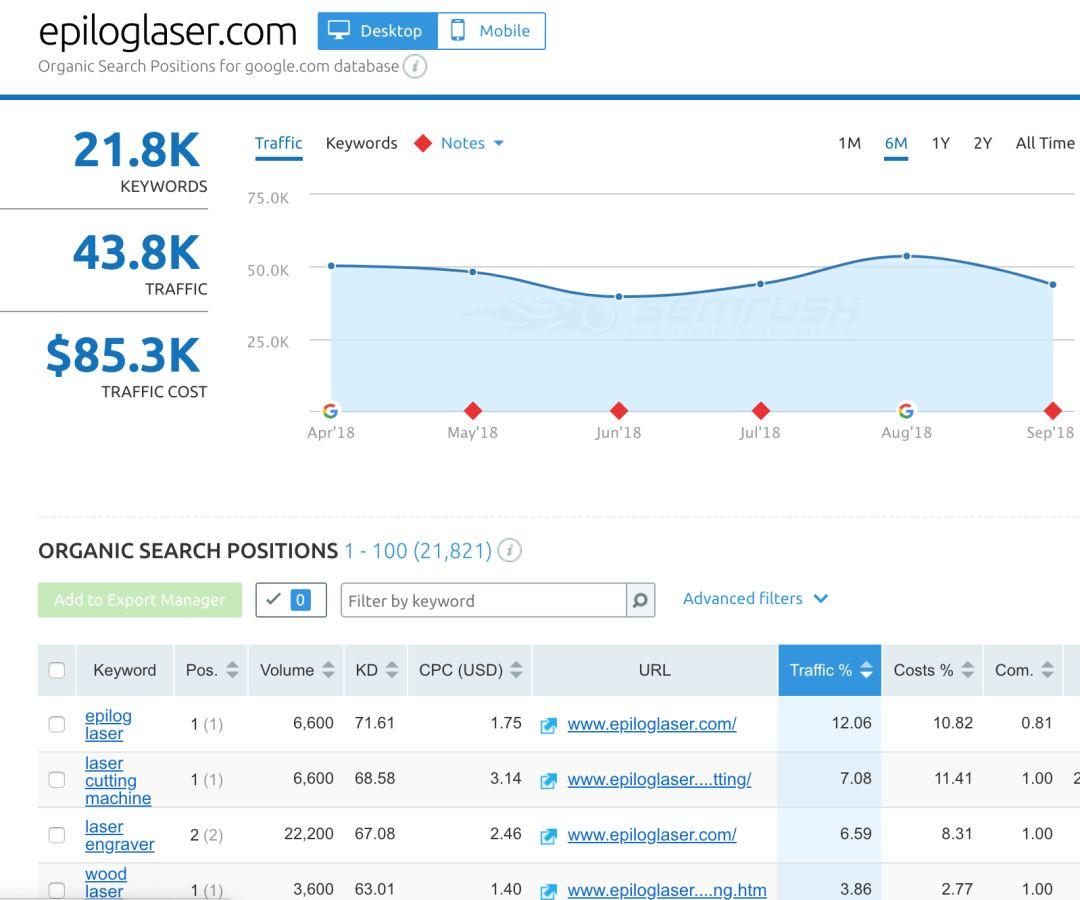Click the search magnifier in keyword filter
This screenshot has width=1080, height=900.
(x=640, y=600)
